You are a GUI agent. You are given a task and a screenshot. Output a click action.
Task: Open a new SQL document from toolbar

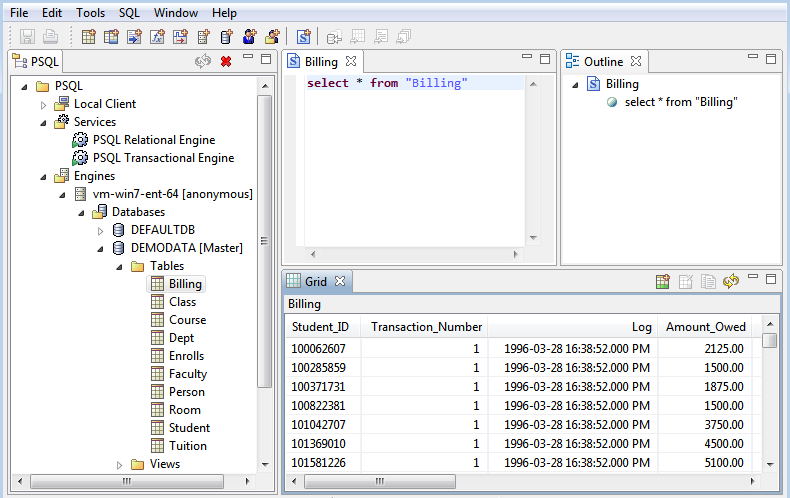(x=304, y=36)
